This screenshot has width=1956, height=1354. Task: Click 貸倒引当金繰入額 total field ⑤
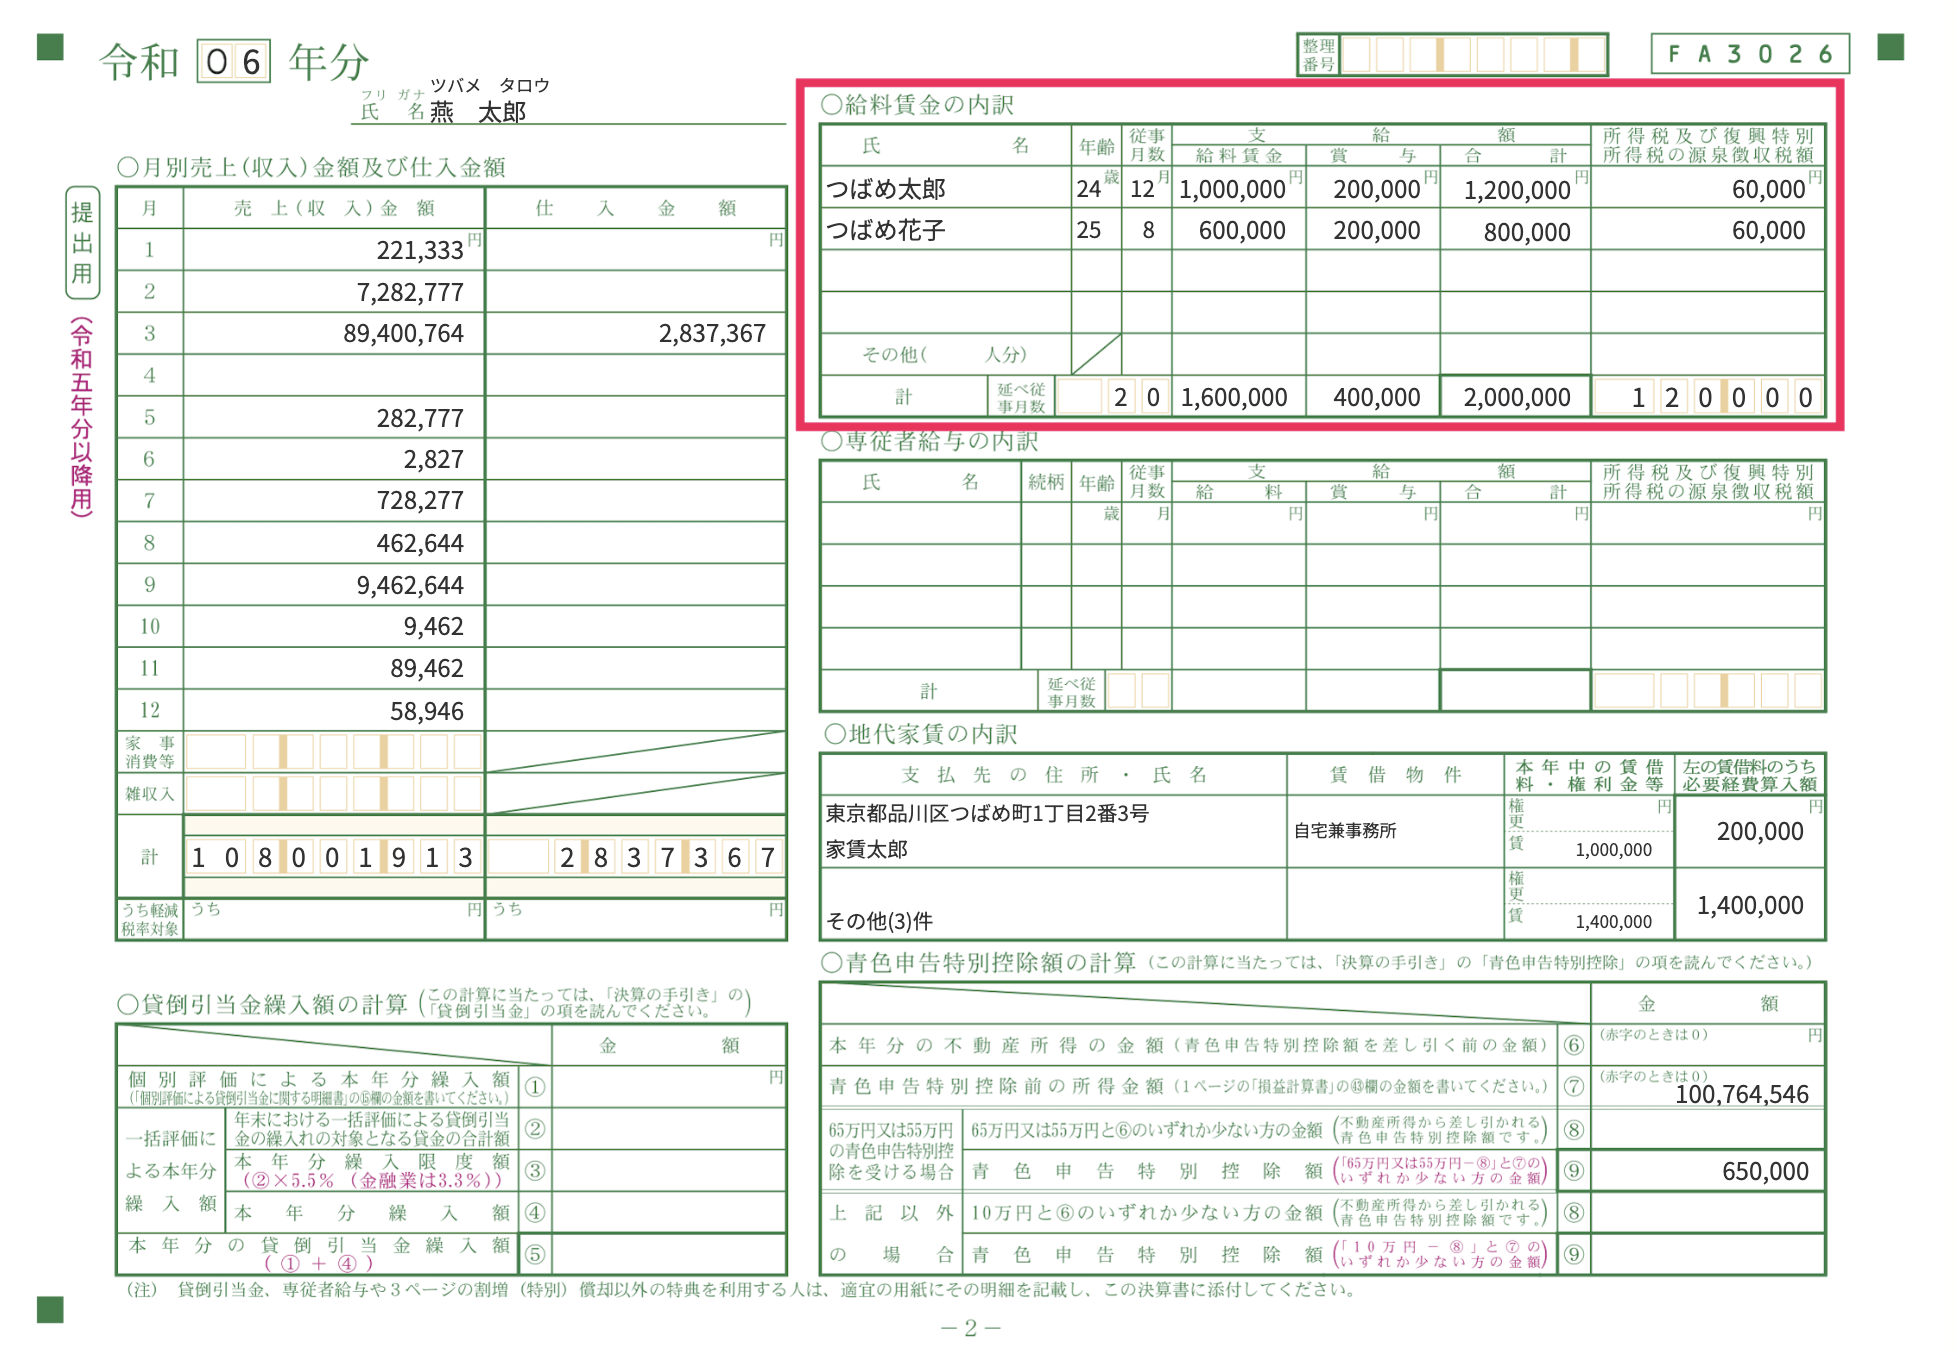pos(668,1254)
